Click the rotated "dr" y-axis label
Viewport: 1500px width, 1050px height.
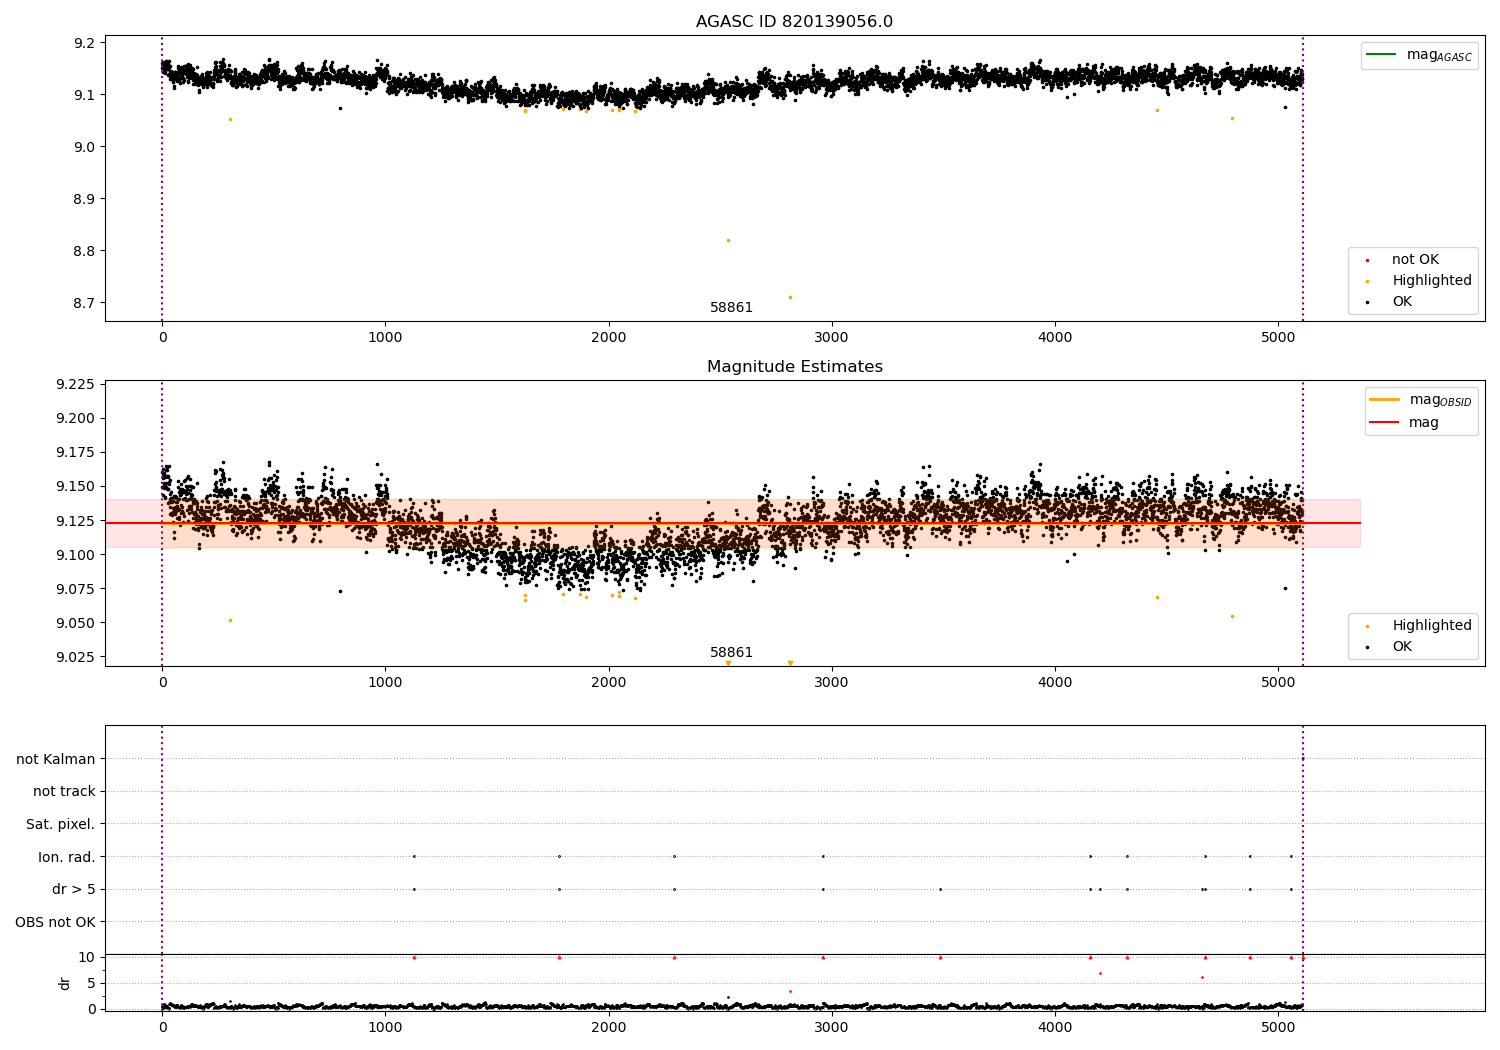[x=65, y=983]
